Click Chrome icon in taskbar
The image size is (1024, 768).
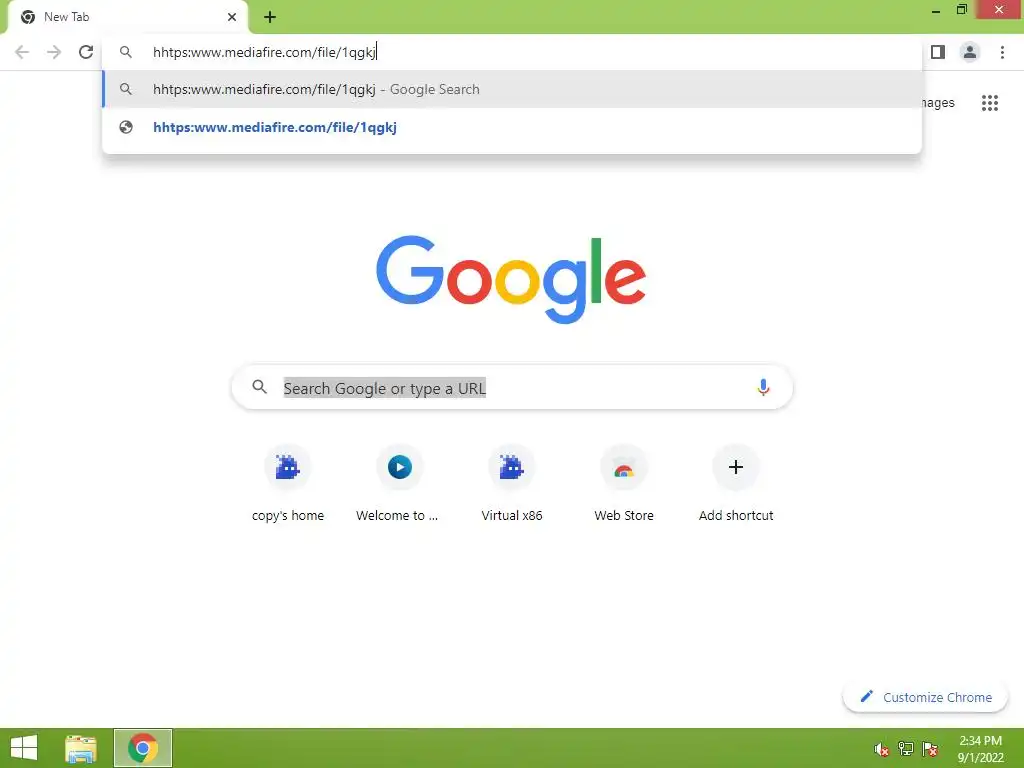click(143, 748)
